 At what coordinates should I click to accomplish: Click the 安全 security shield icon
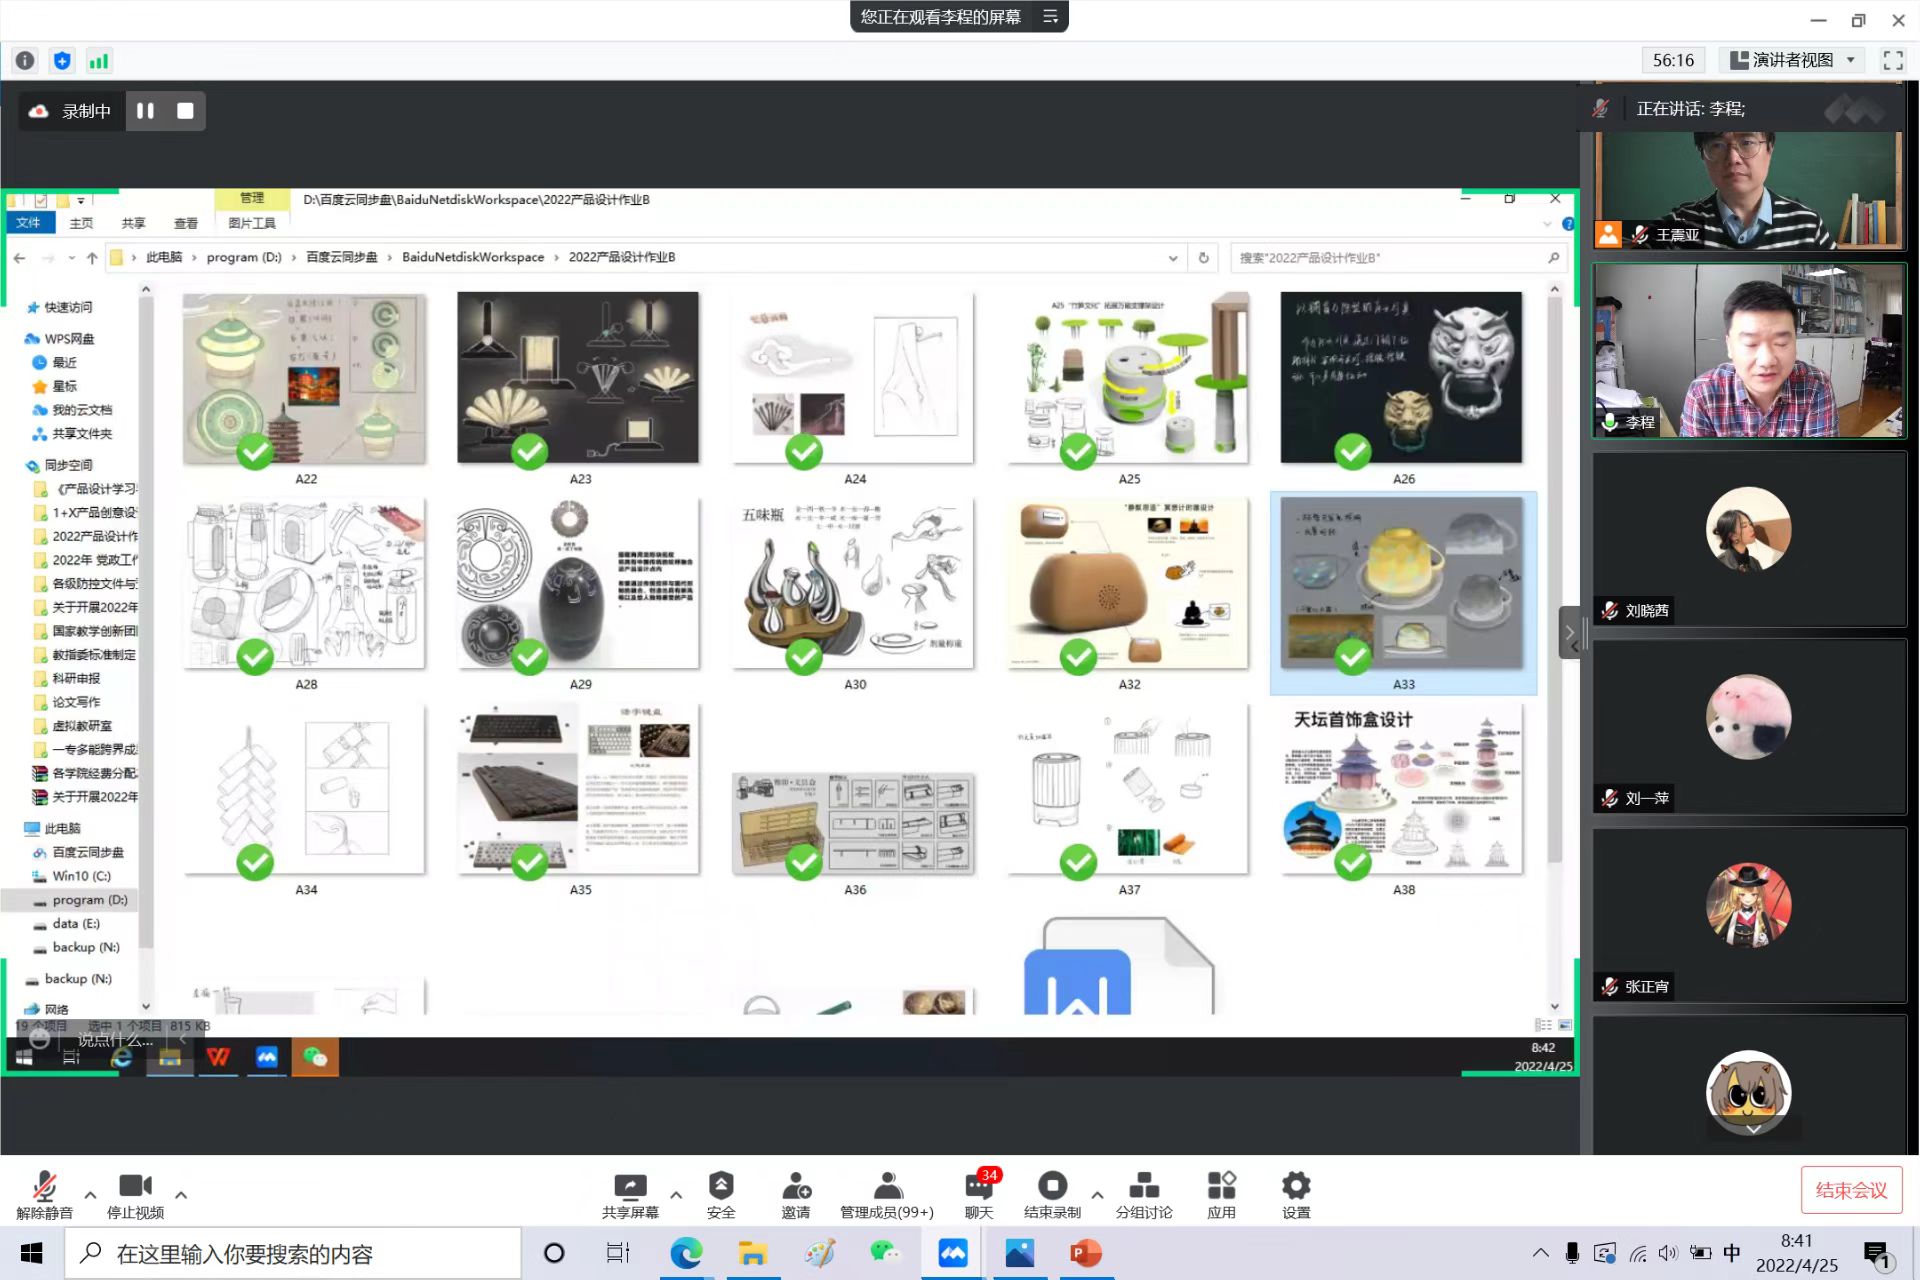(x=721, y=1187)
